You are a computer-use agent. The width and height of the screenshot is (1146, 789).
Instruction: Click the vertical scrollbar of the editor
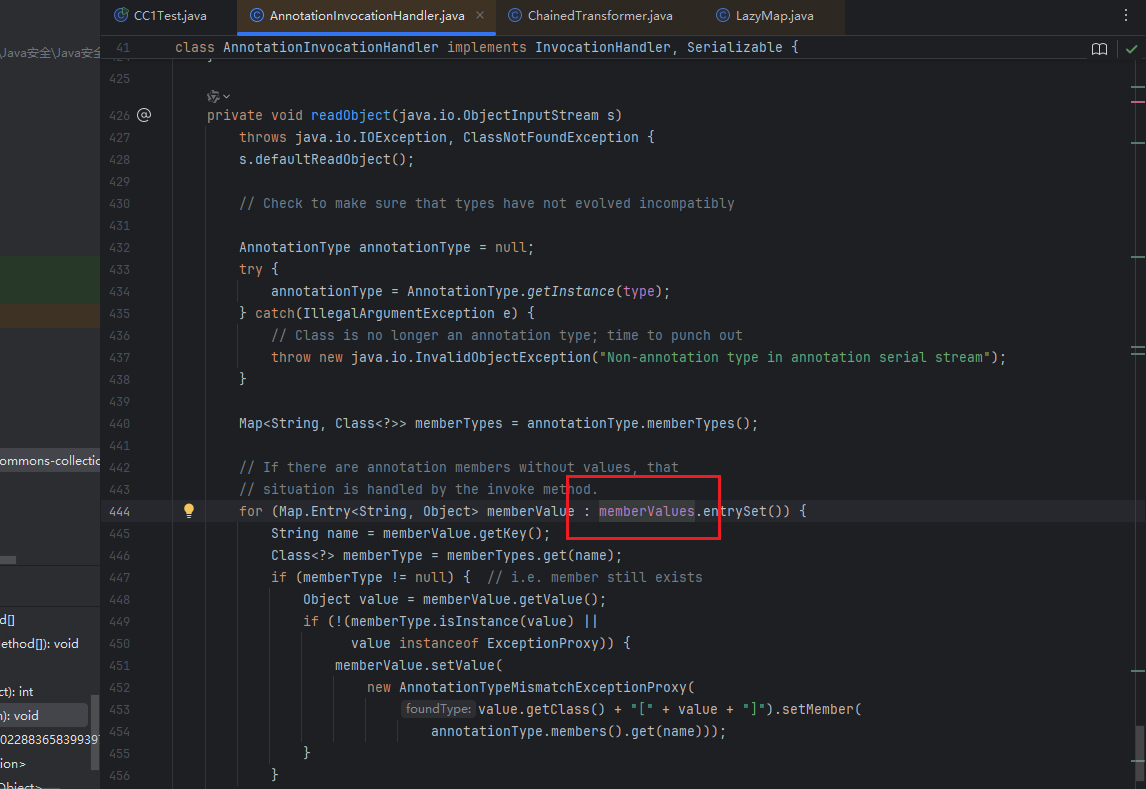1140,745
